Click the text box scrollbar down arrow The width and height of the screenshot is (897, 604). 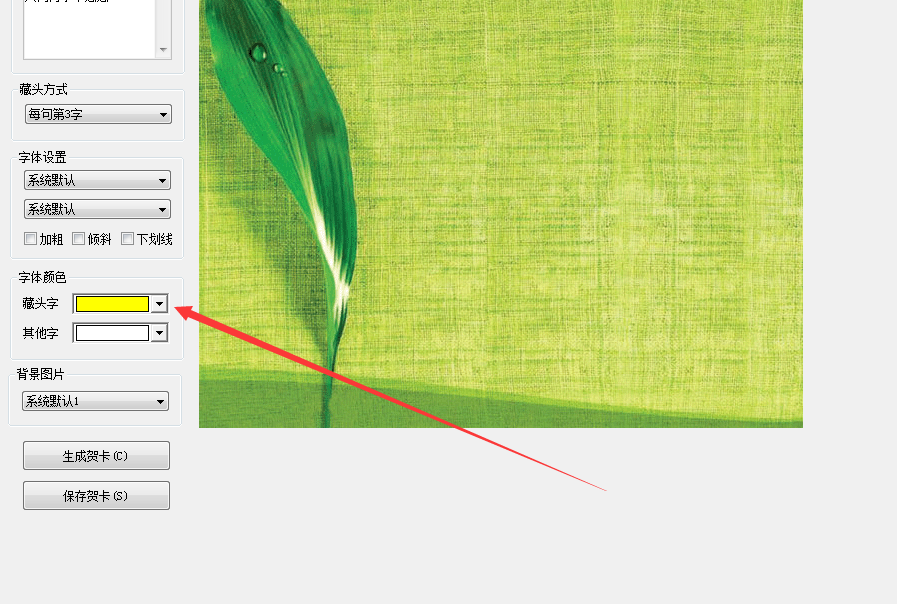[163, 50]
